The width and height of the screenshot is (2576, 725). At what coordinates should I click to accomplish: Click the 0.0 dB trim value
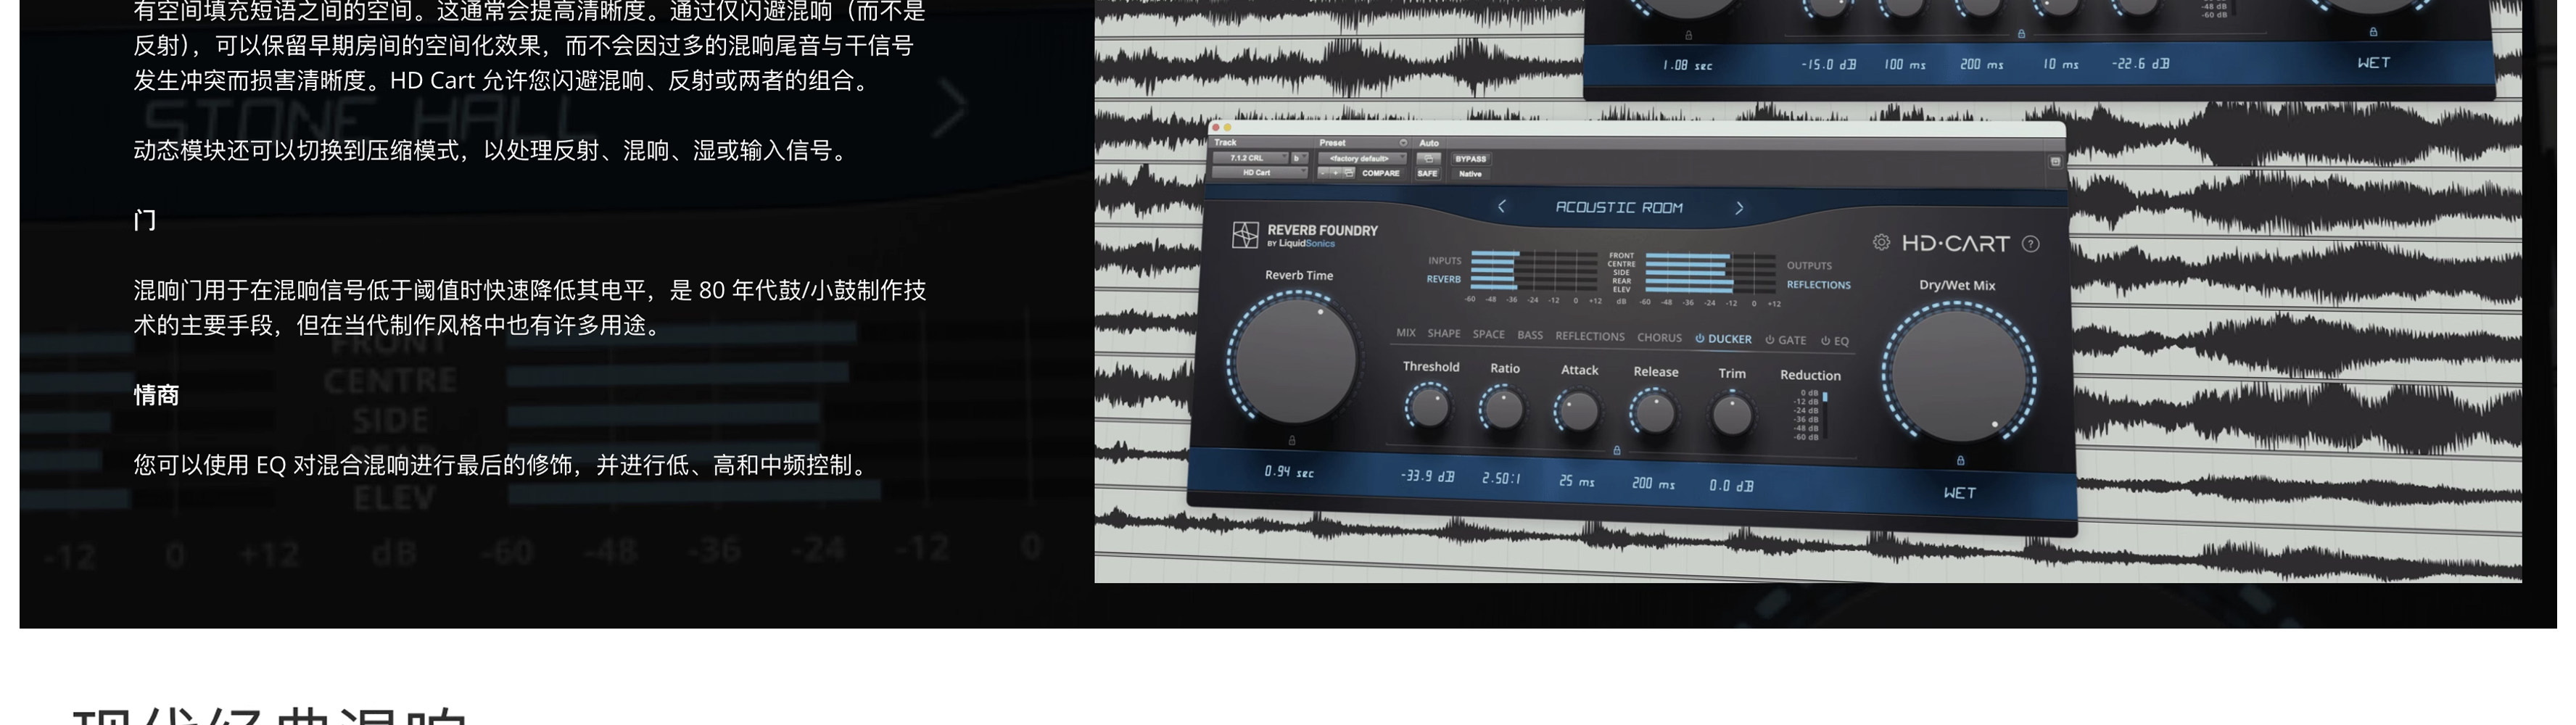[x=1731, y=486]
